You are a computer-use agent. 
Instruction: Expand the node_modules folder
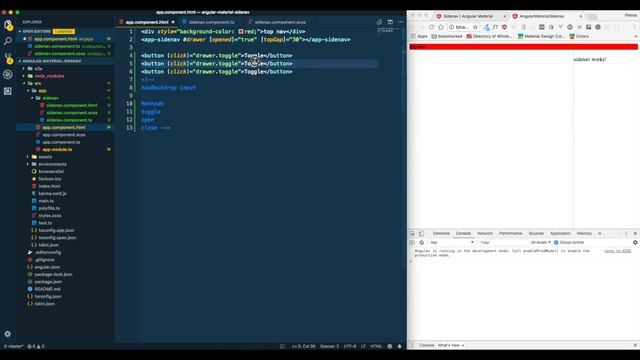[49, 76]
